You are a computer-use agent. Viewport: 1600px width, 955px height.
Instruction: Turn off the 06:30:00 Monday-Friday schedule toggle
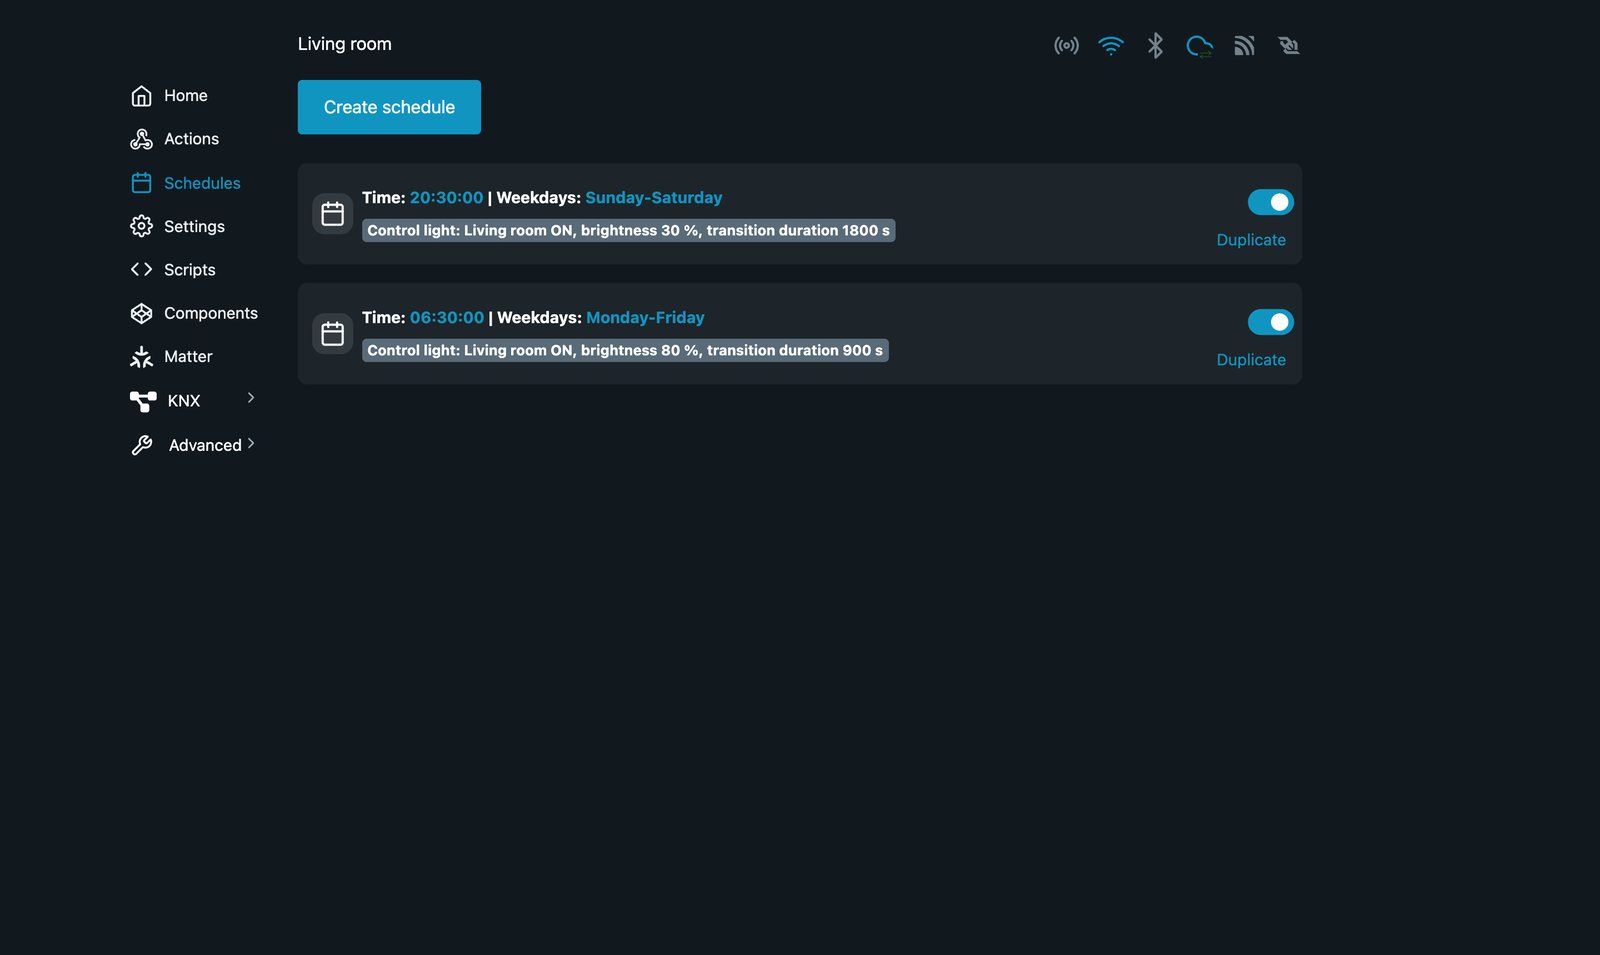tap(1271, 322)
